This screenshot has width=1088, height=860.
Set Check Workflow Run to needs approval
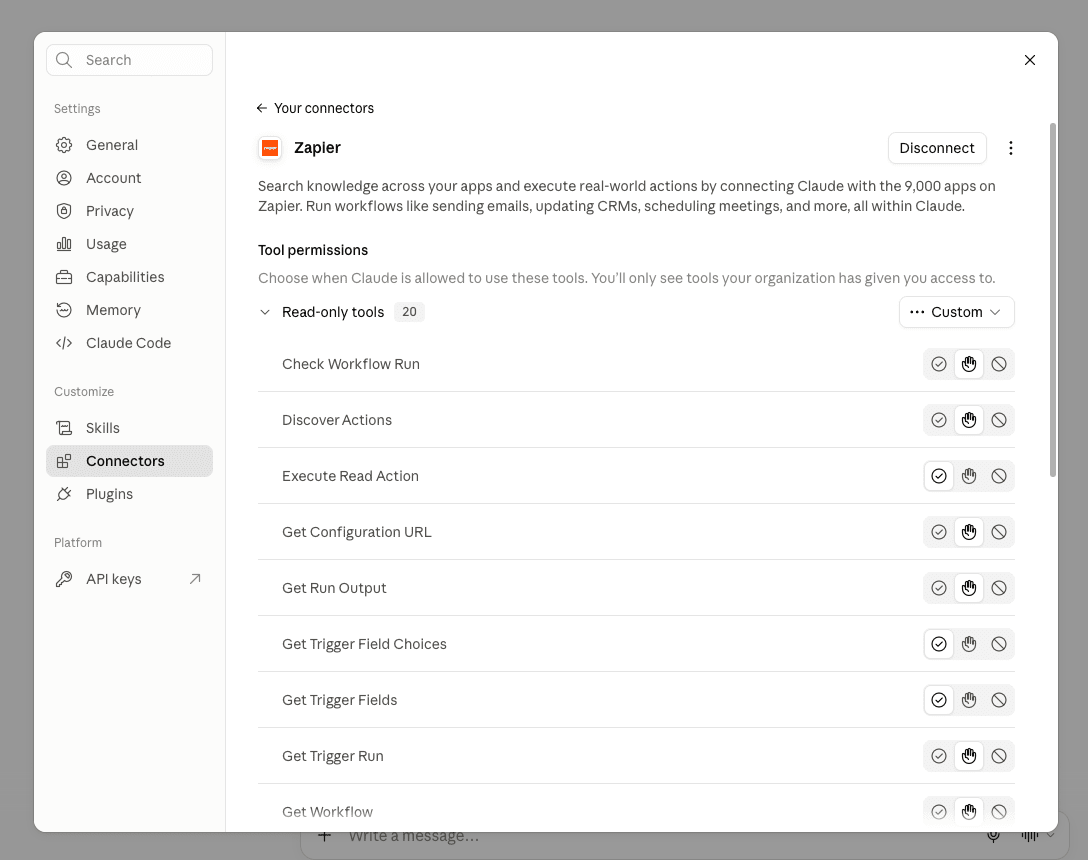click(969, 364)
